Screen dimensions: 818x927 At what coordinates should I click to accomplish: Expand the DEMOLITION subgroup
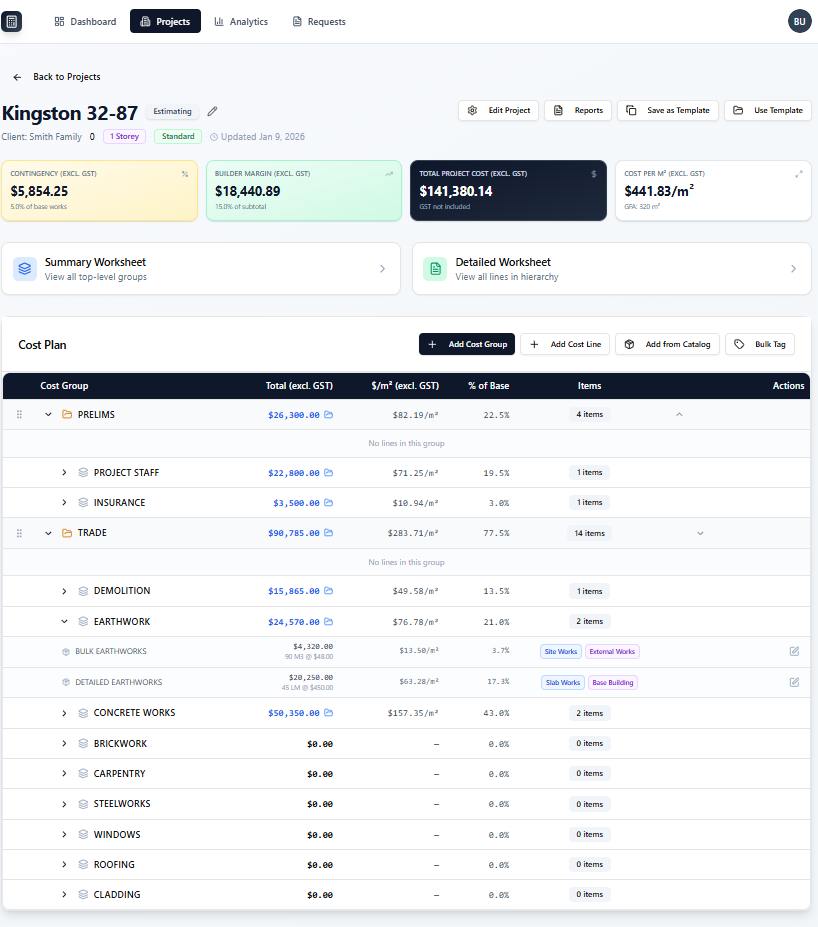click(x=64, y=591)
